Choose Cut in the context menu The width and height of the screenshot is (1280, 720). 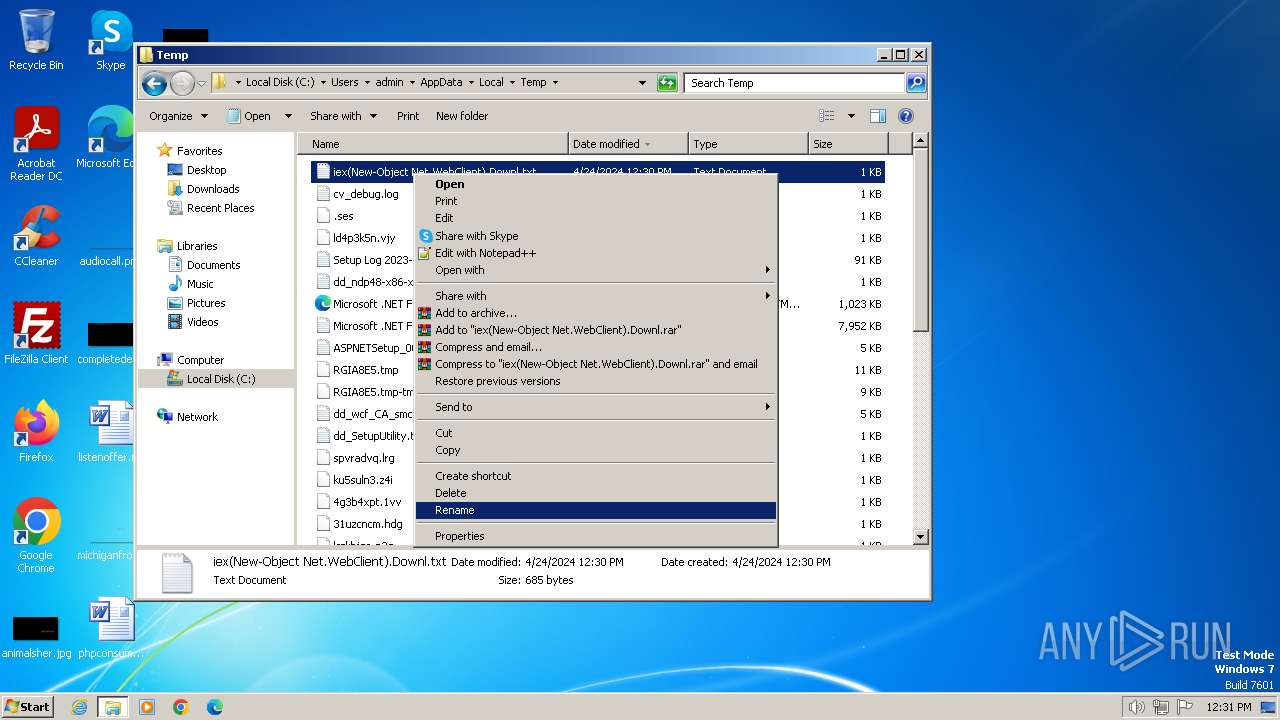pos(595,433)
